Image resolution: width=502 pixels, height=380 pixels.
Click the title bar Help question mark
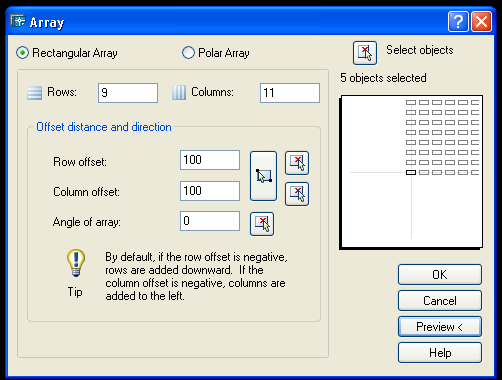tap(458, 22)
